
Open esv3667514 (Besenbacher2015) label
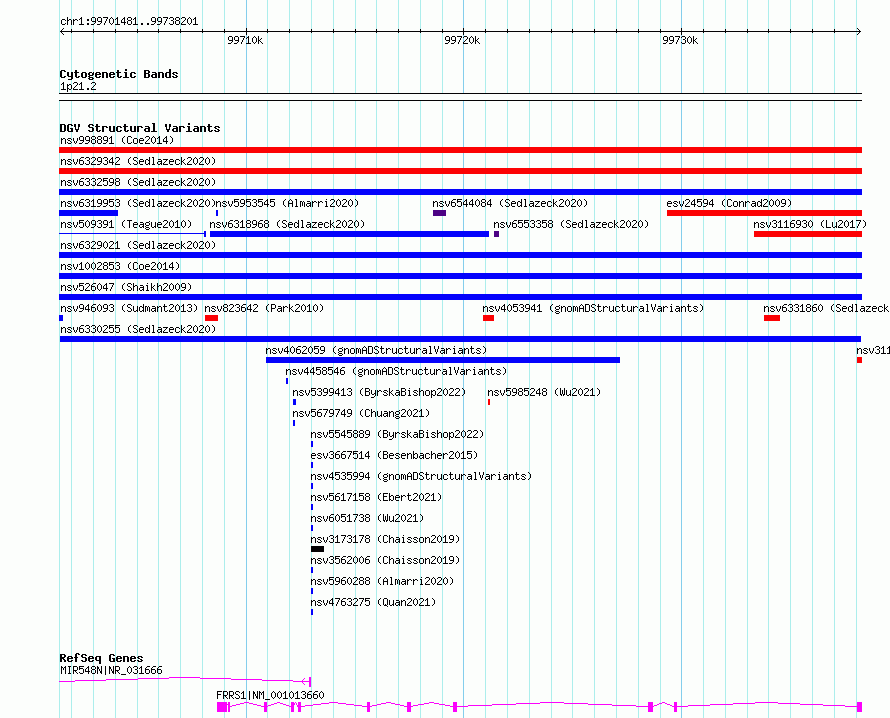pos(394,455)
